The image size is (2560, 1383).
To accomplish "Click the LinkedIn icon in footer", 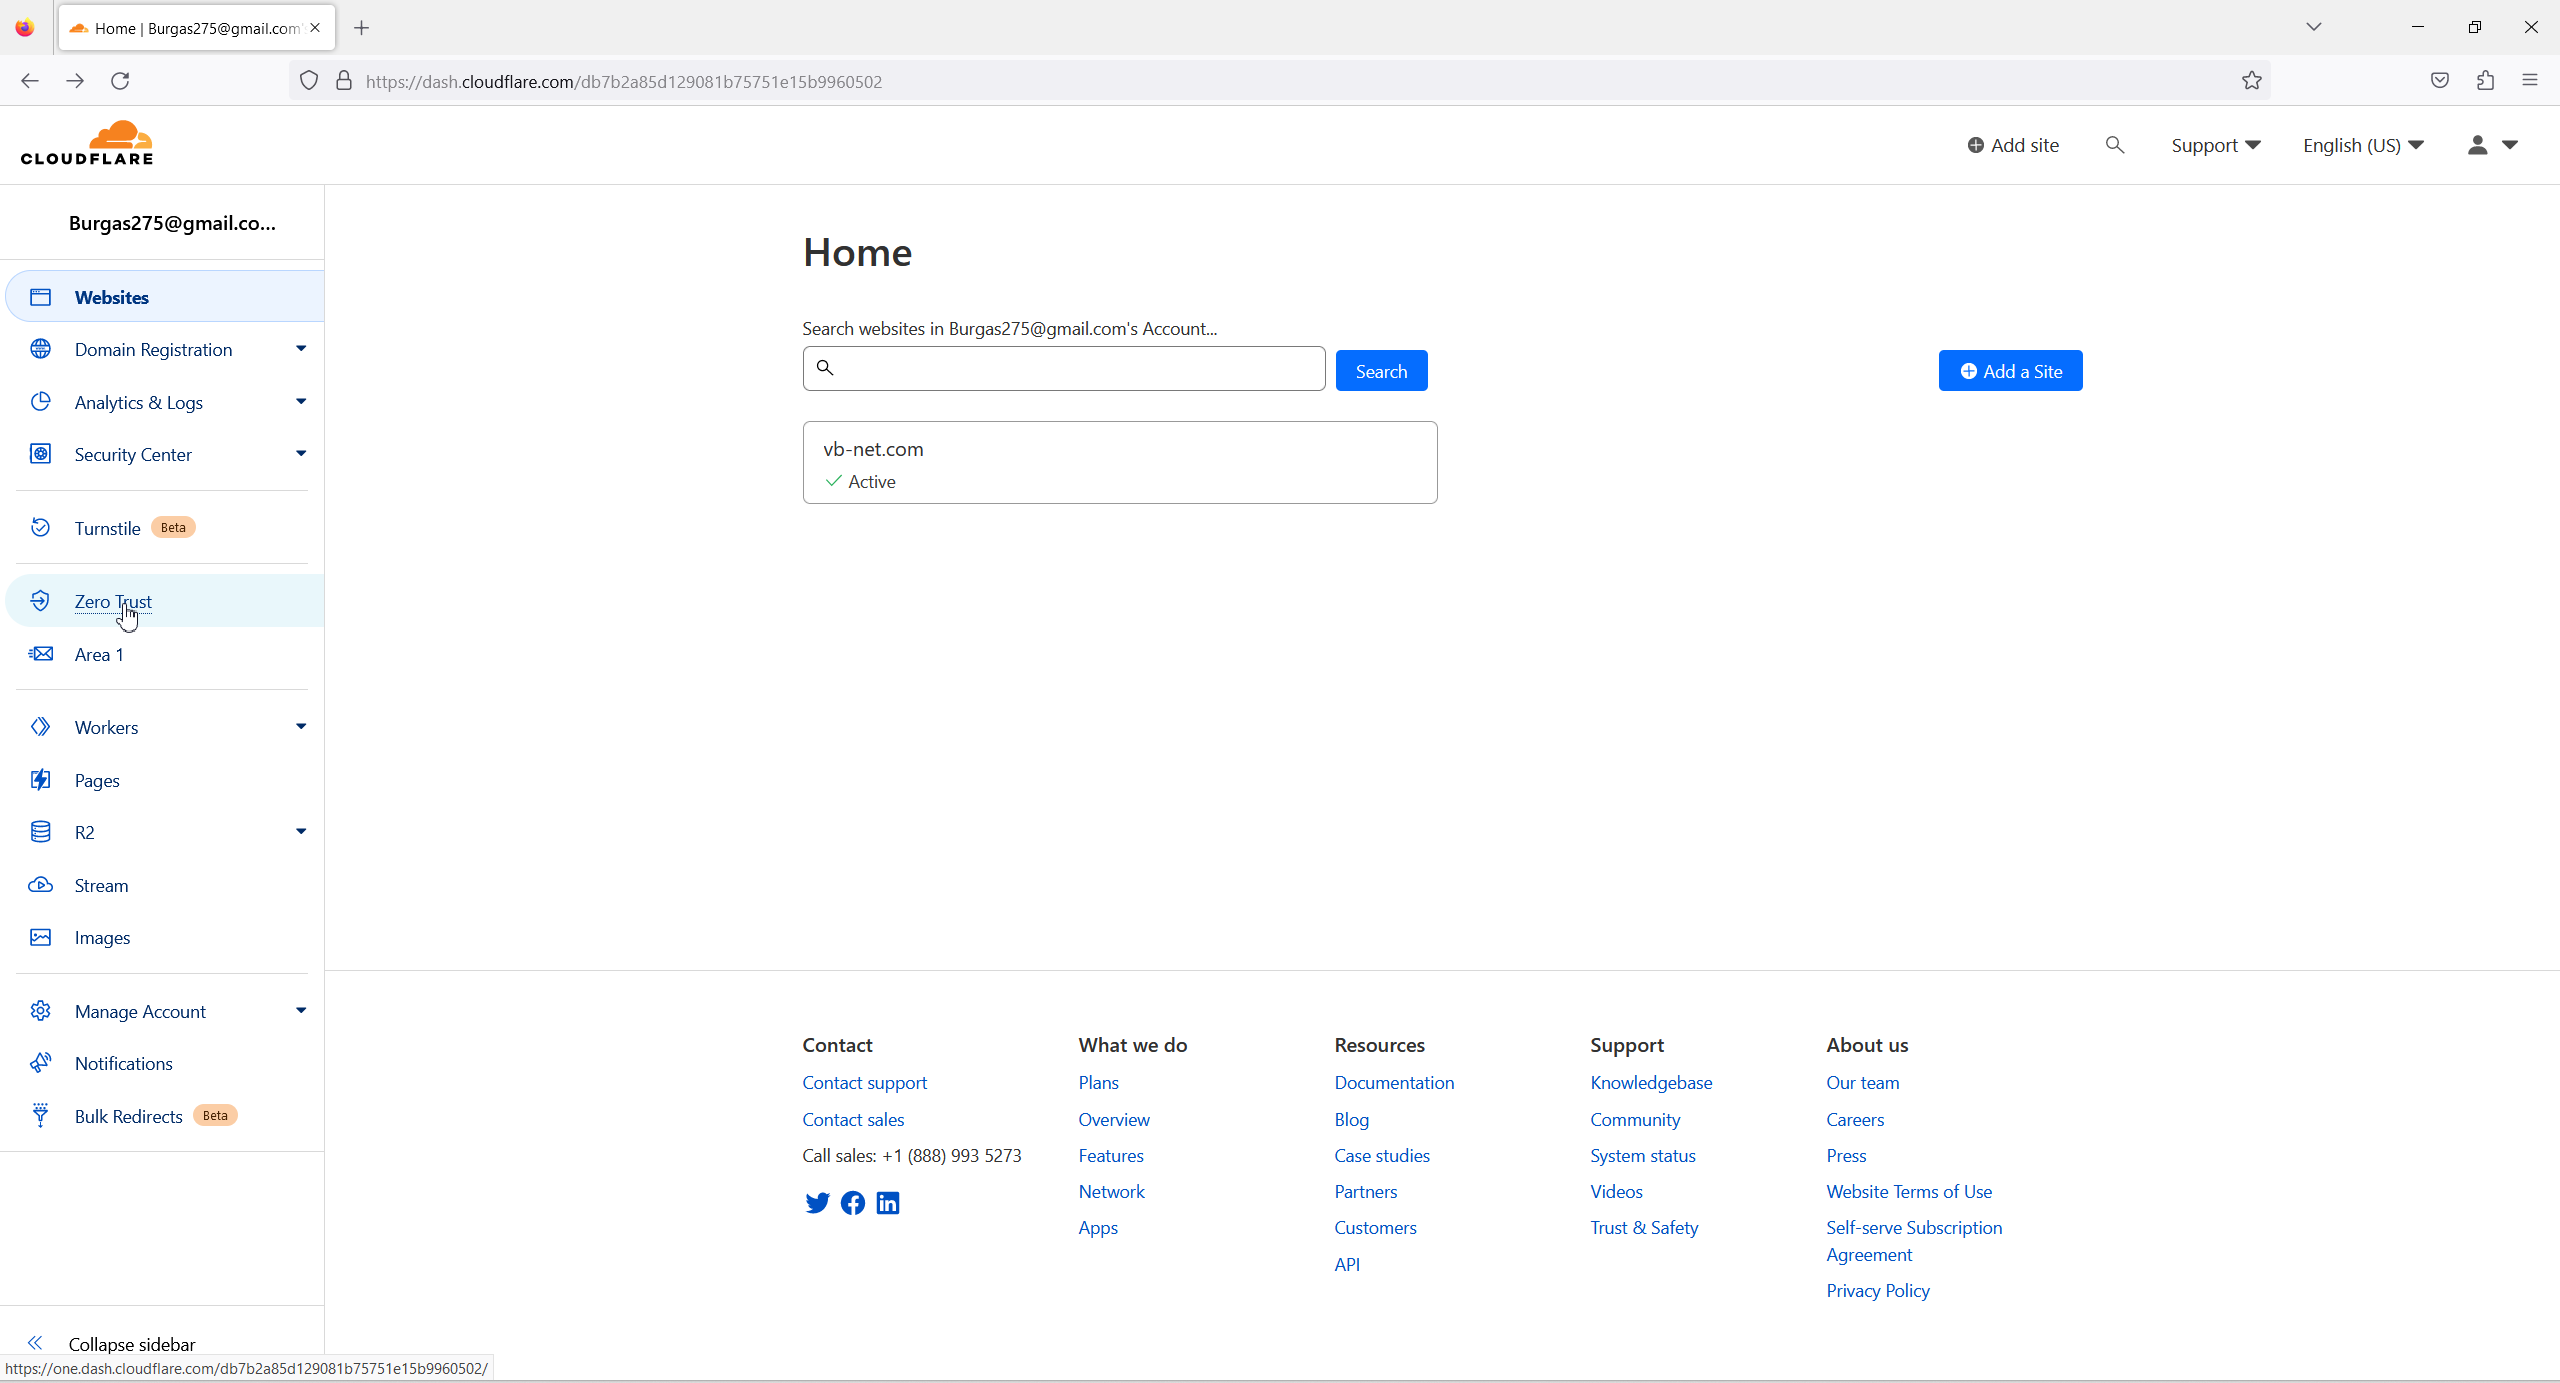I will coord(888,1203).
